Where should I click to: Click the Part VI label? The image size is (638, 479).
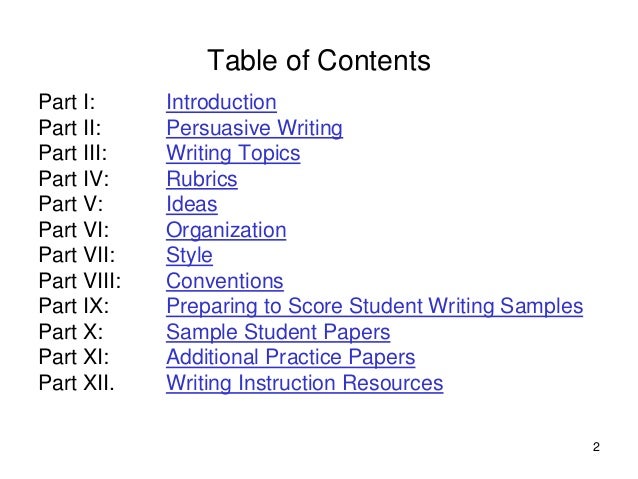coord(74,230)
